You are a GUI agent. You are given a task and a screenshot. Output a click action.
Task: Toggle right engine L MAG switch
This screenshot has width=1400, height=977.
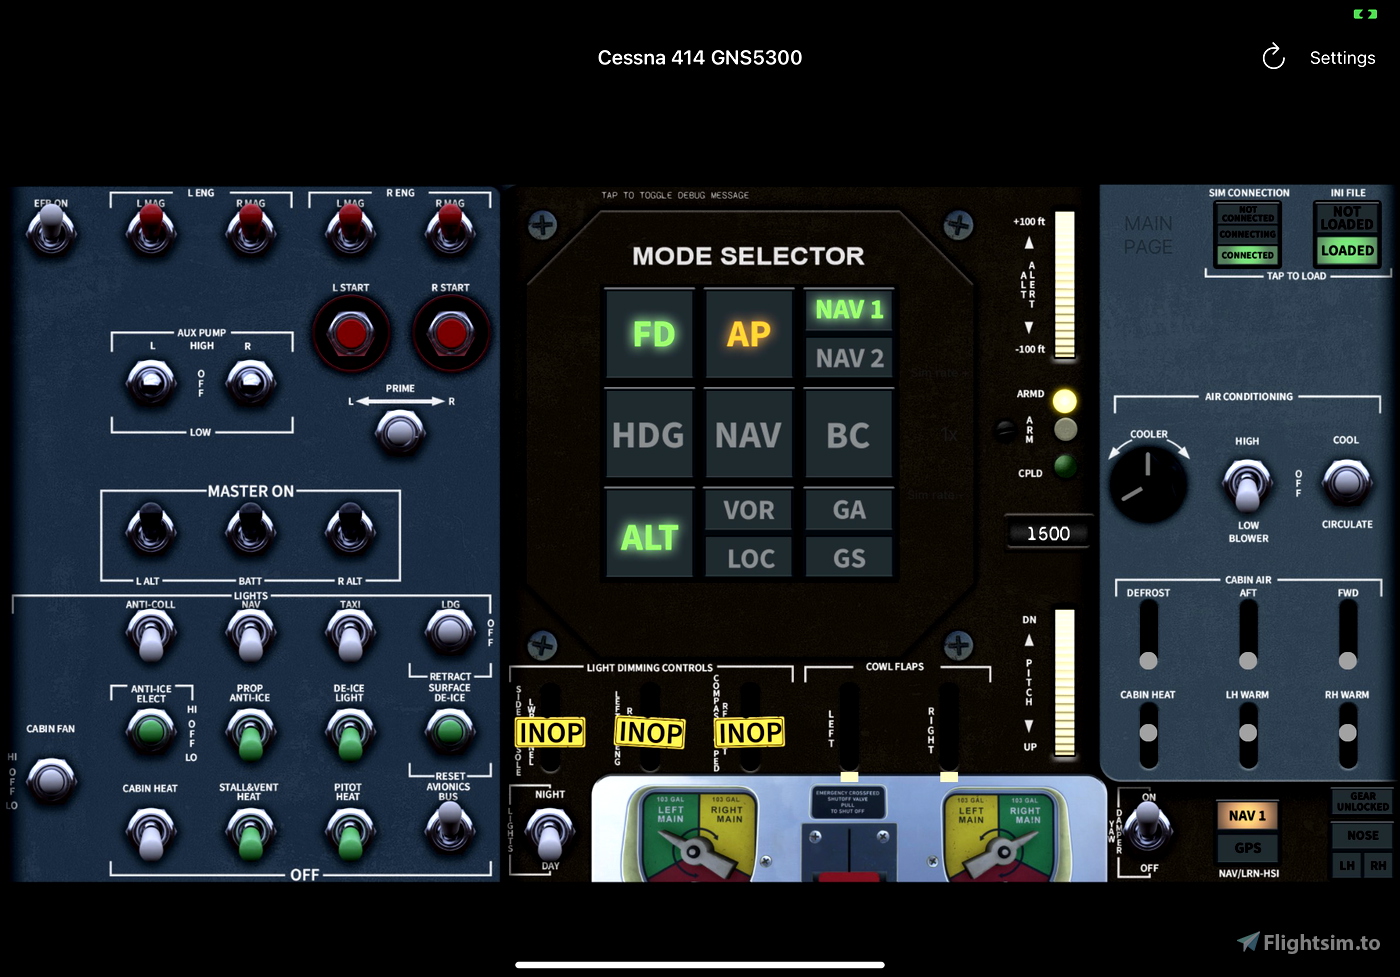pyautogui.click(x=350, y=229)
